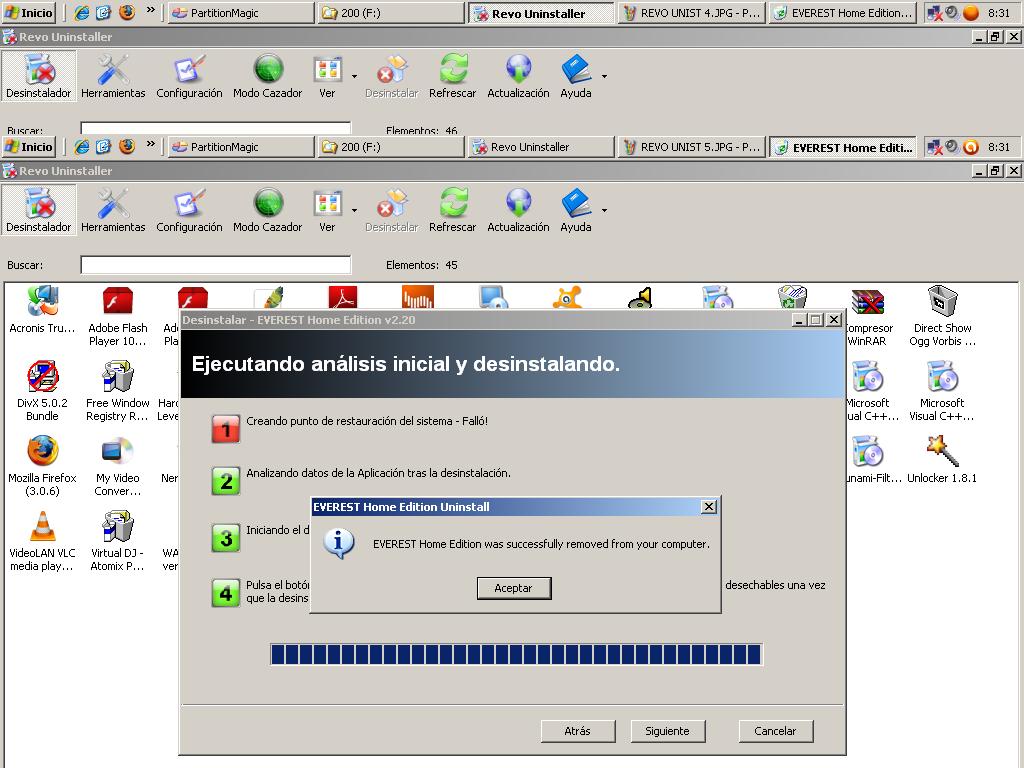Click the red step 1 icon

point(226,428)
